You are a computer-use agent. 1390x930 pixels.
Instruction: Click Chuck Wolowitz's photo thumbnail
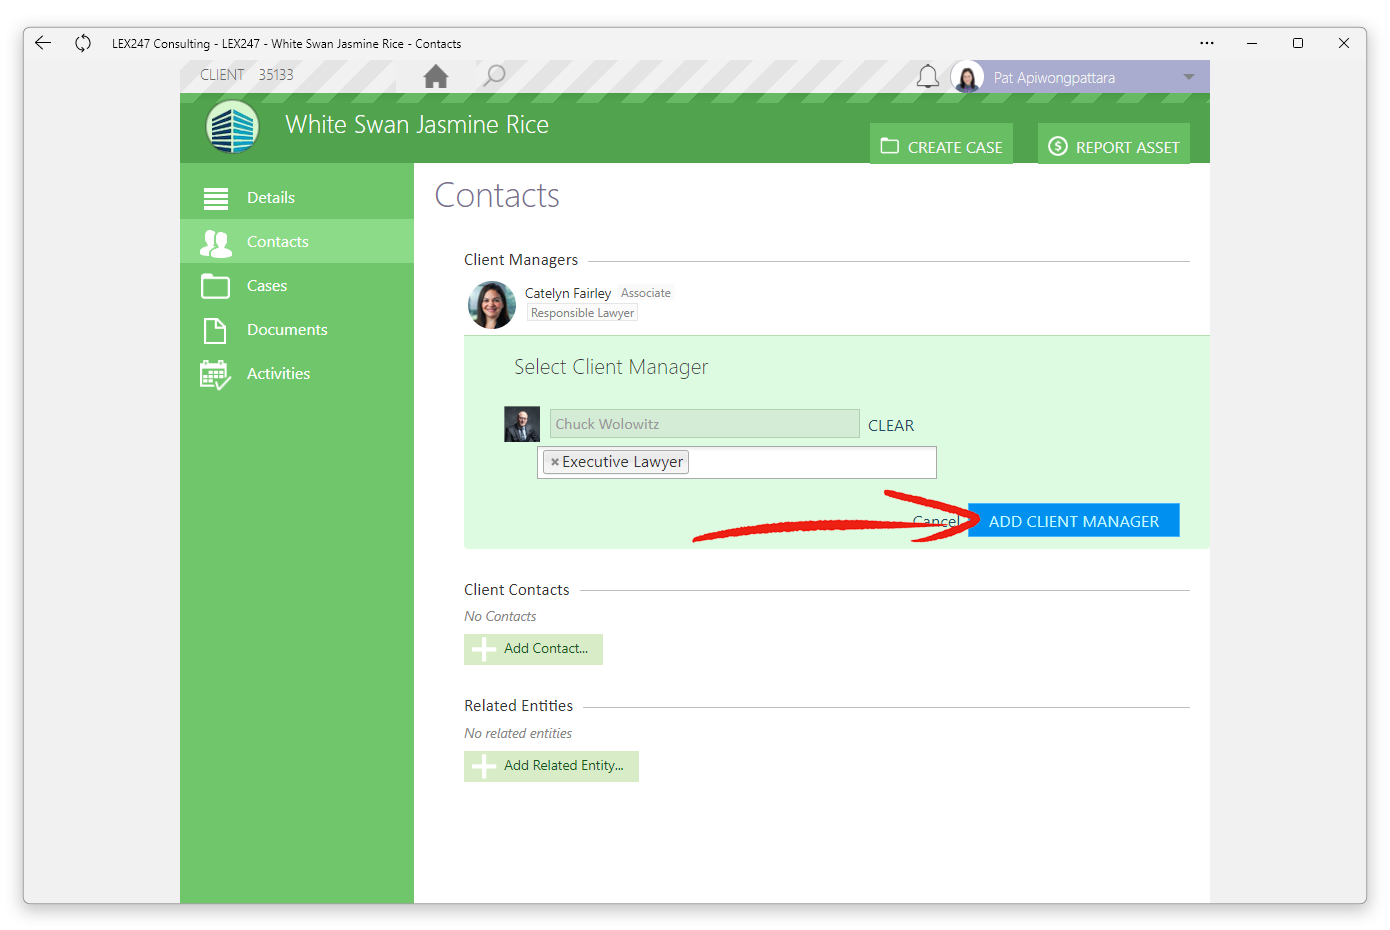[x=522, y=424]
